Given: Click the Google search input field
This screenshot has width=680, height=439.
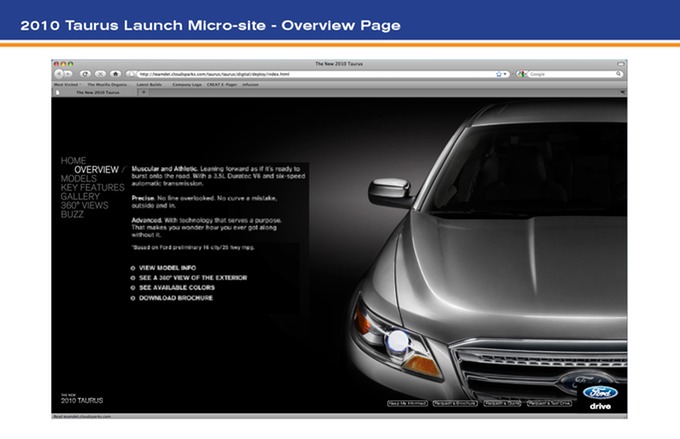Looking at the screenshot, I should coord(571,74).
